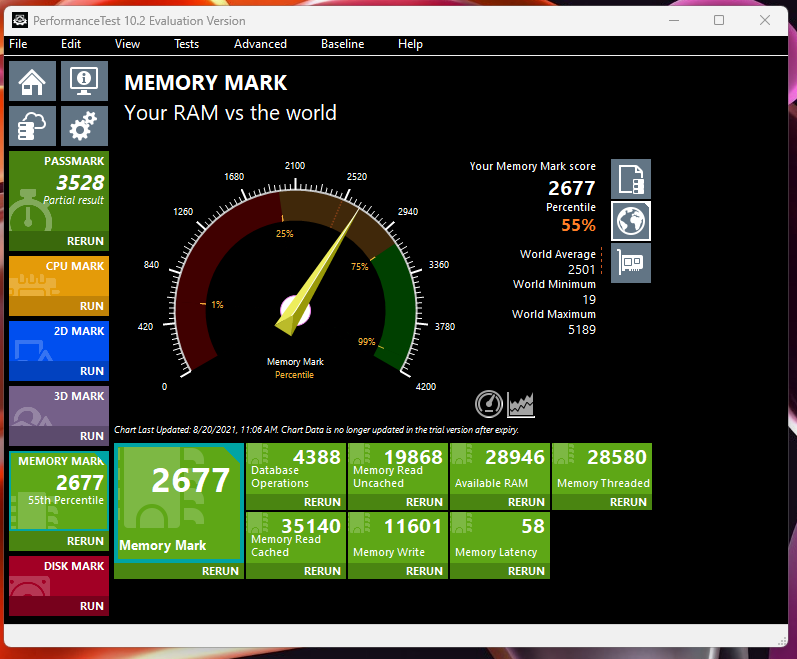Screen dimensions: 797x659
Task: Click the Memory Mark score 2677 beside gauge
Action: tap(571, 188)
